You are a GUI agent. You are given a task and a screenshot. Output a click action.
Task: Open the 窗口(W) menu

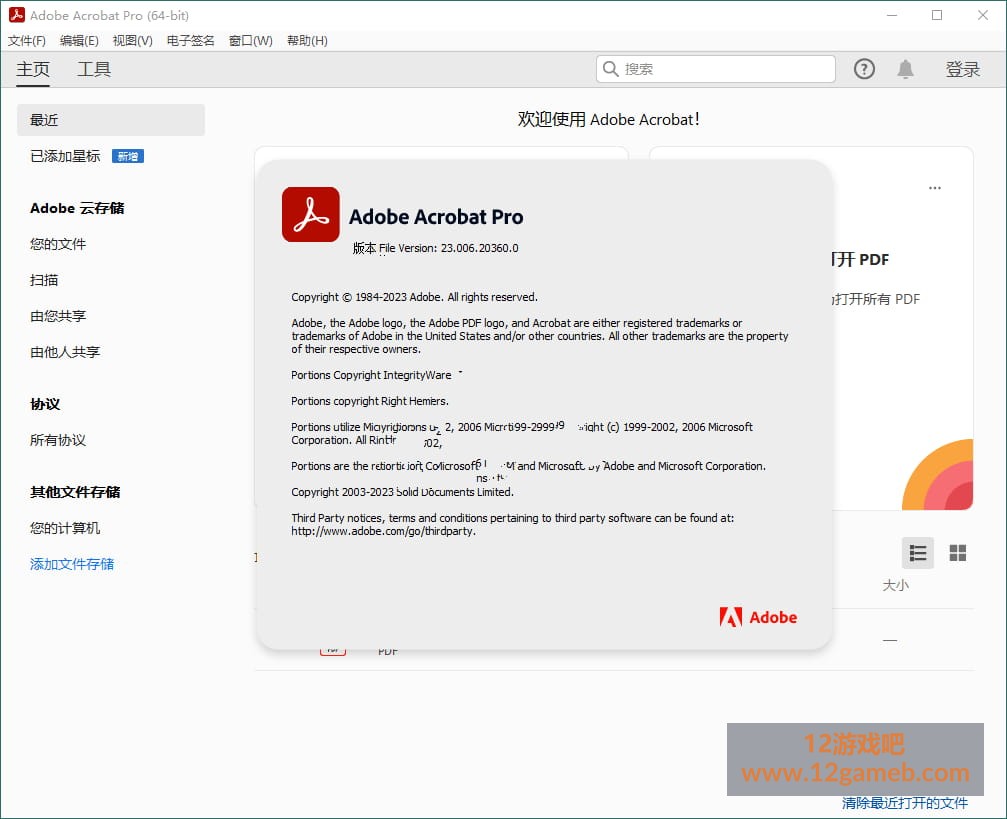pos(250,40)
